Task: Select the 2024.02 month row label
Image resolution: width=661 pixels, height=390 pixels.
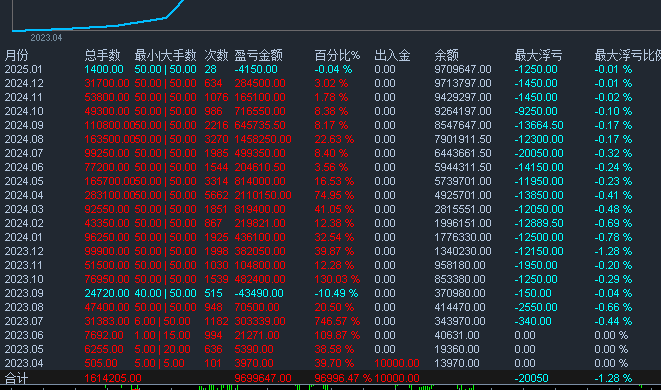Action: tap(24, 223)
